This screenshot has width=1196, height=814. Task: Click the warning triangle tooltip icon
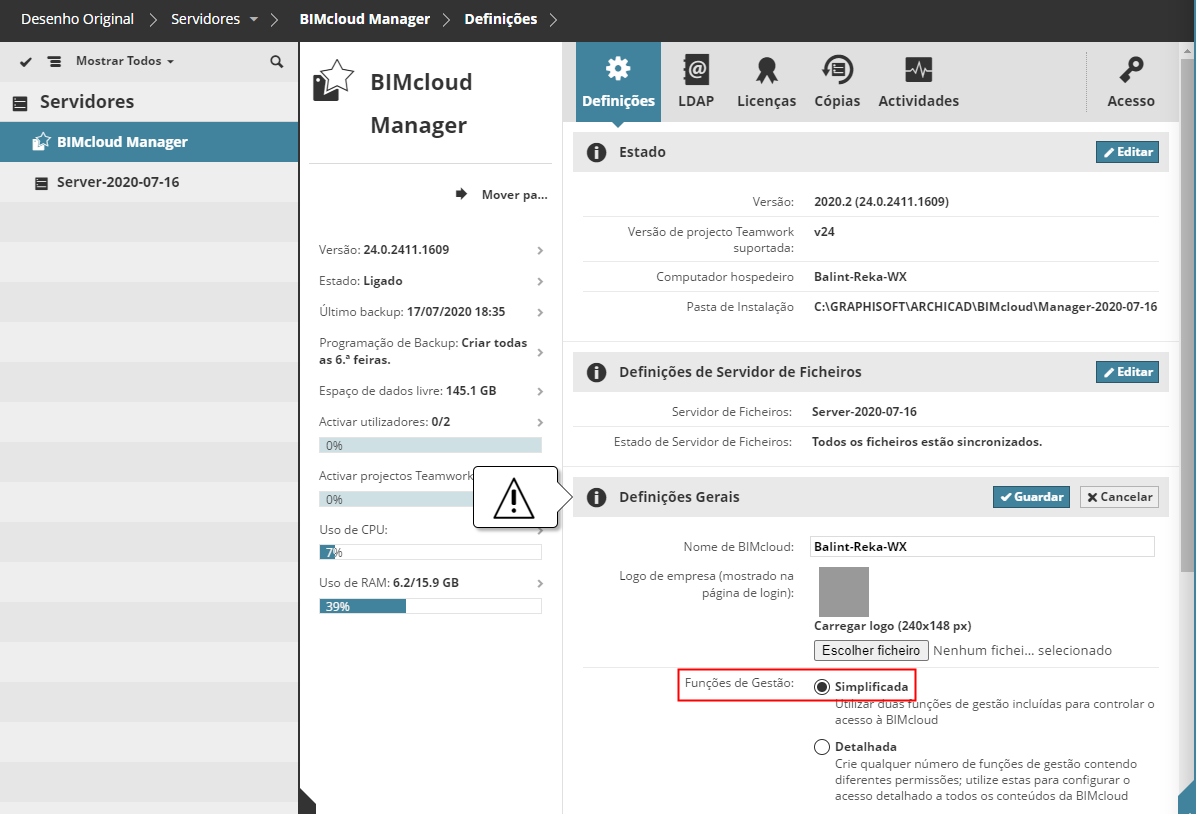[513, 498]
